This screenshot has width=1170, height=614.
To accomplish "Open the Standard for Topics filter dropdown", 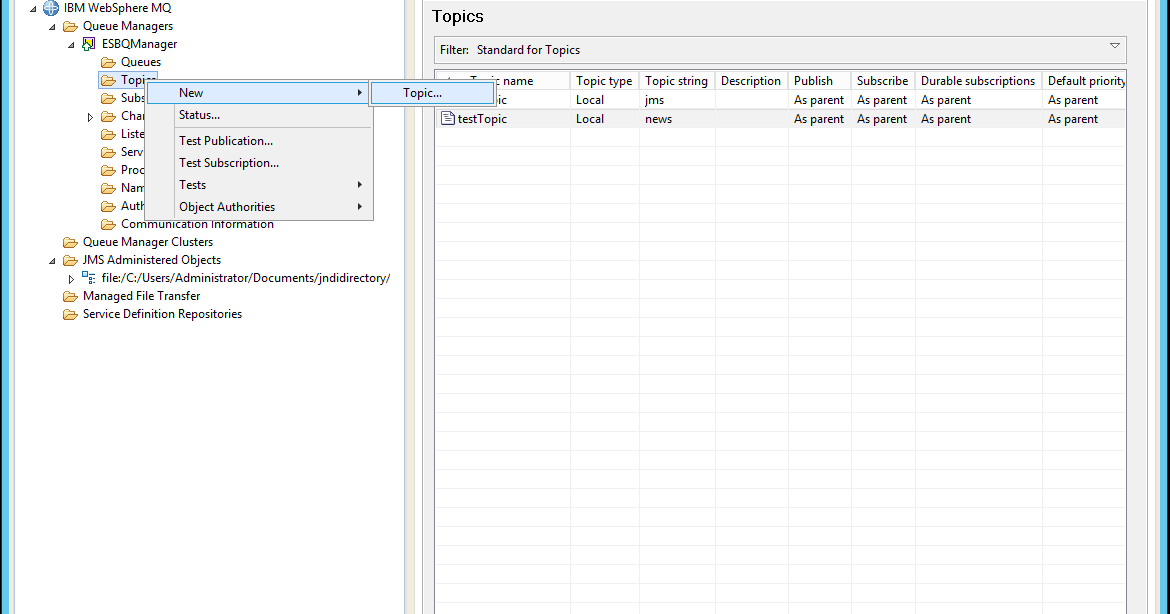I will 1113,48.
